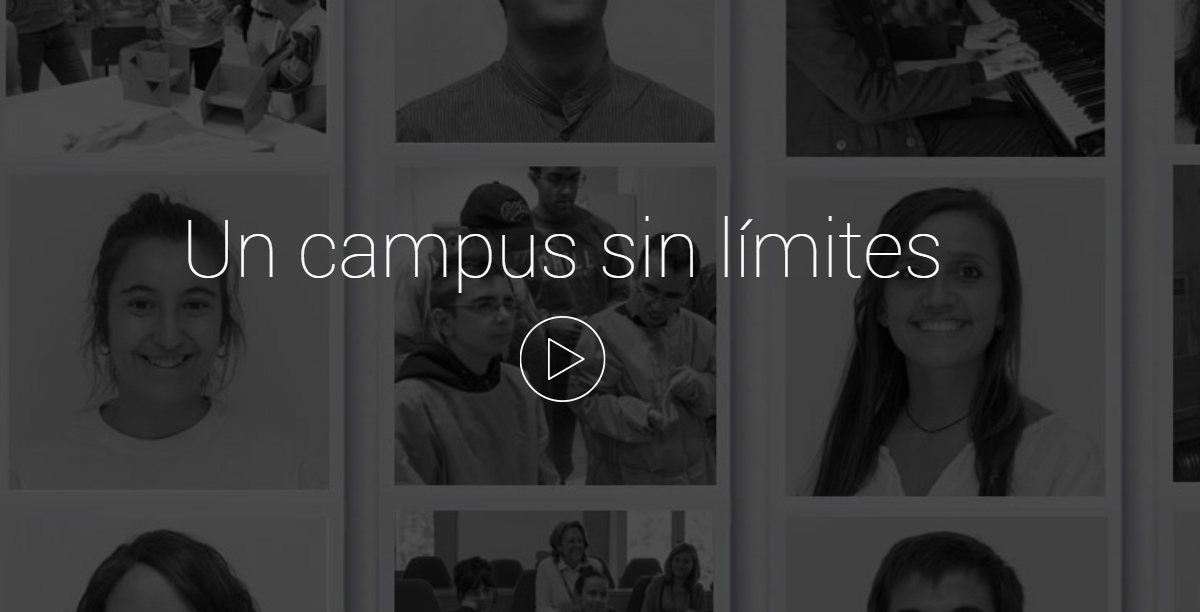Open the narrow cropped photo right of long-haired woman

point(1186,324)
